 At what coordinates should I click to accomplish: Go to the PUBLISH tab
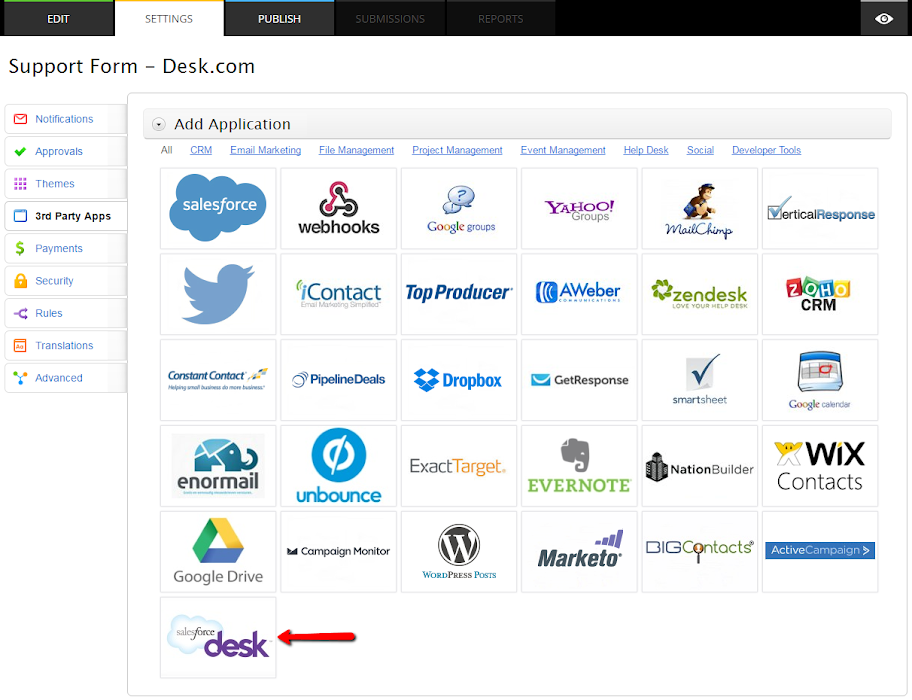click(x=280, y=19)
